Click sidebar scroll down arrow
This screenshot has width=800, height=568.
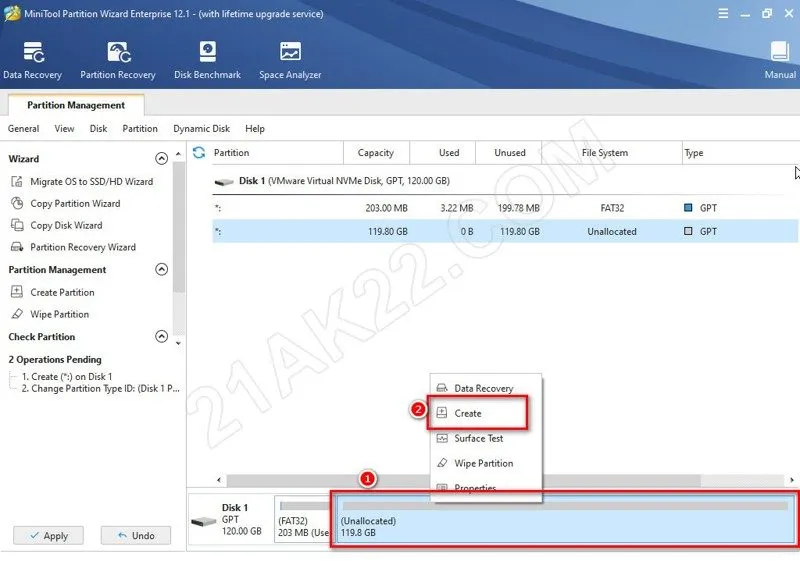point(178,343)
